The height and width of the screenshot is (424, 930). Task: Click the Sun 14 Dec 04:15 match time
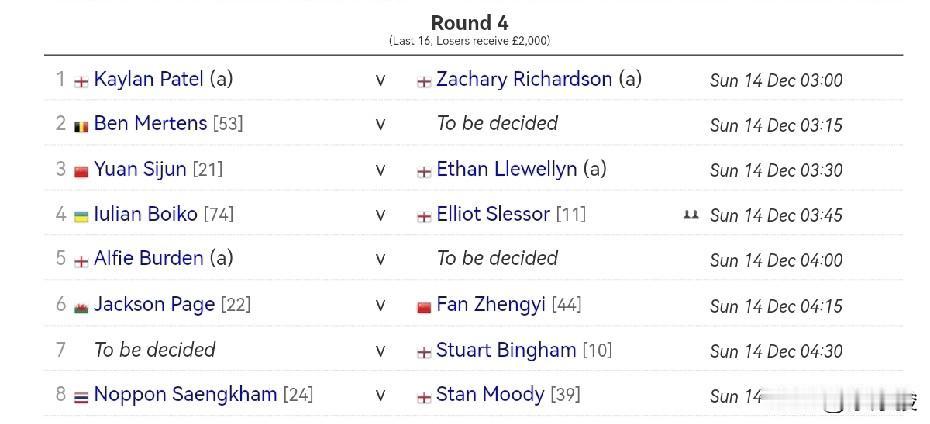pyautogui.click(x=776, y=305)
